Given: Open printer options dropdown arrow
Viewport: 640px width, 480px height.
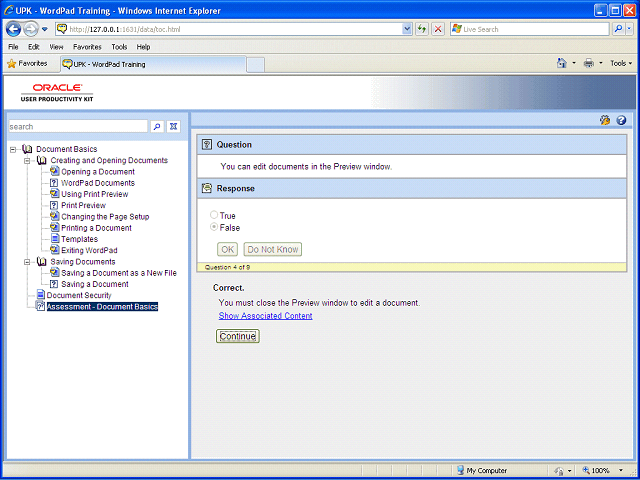Looking at the screenshot, I should pos(600,63).
